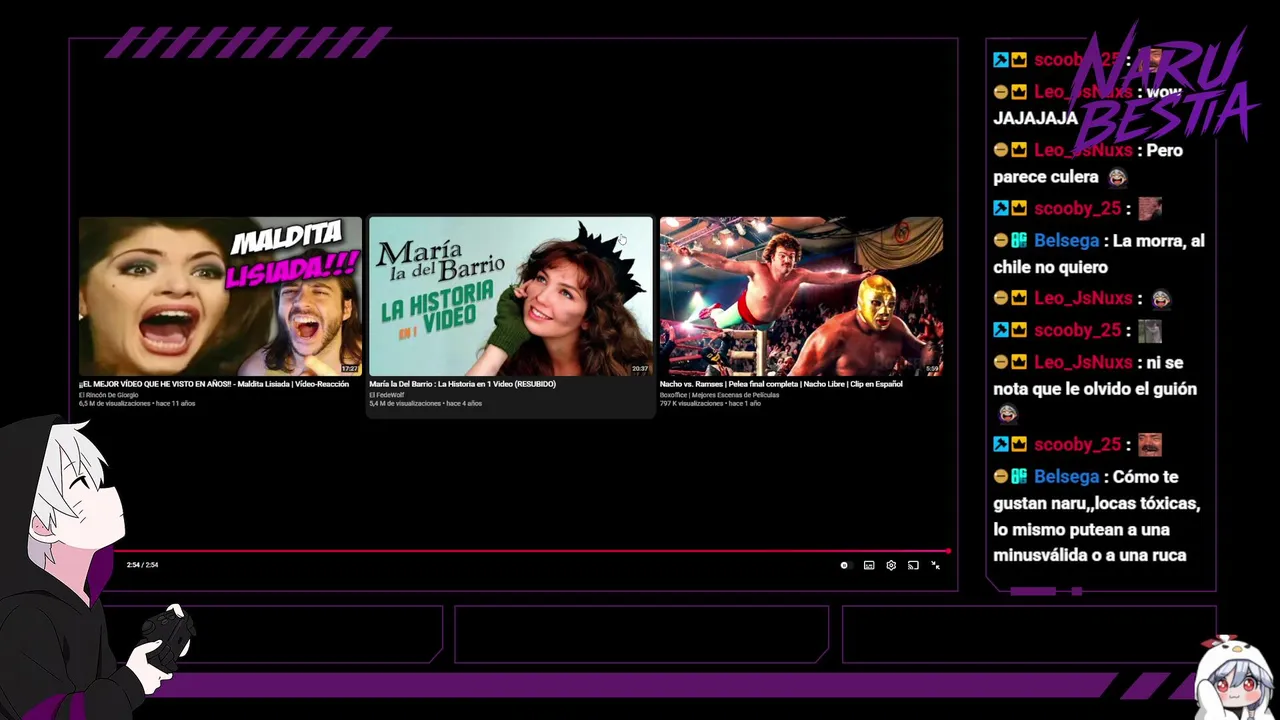Screen dimensions: 1280x720
Task: Click 'Belsega' before 'Cómo te gustan naru'
Action: (x=1066, y=477)
